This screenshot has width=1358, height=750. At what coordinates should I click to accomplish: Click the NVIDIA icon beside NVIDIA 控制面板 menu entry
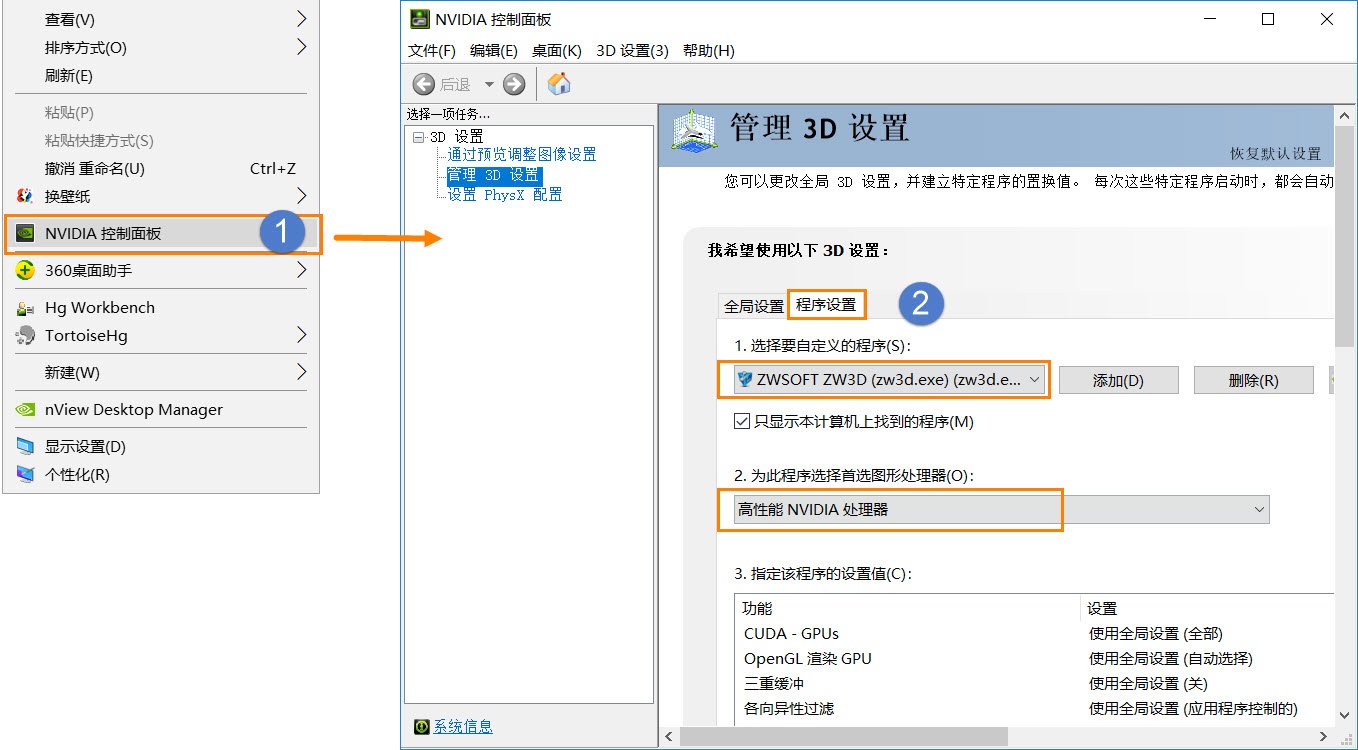pyautogui.click(x=26, y=234)
